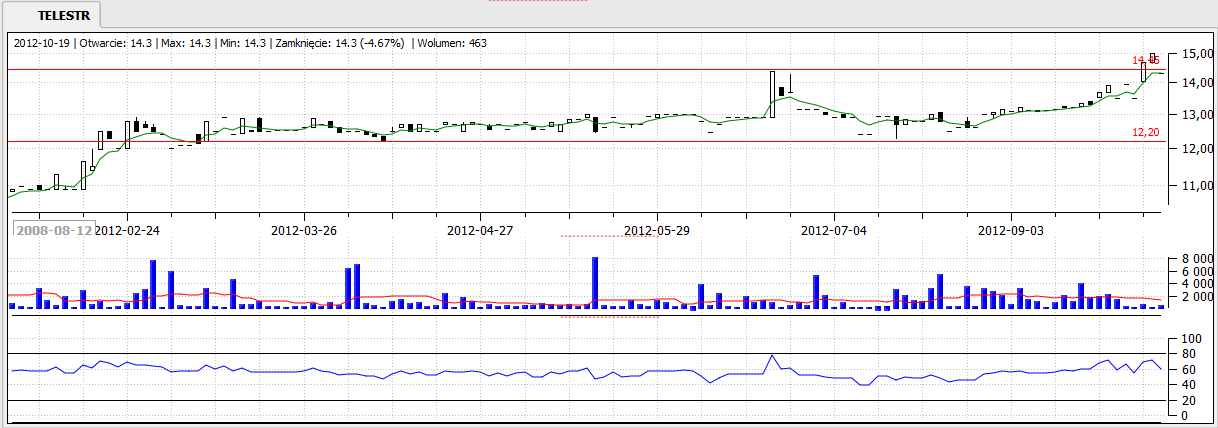Click the 8 000 volume axis label
This screenshot has width=1218, height=428.
[1194, 259]
